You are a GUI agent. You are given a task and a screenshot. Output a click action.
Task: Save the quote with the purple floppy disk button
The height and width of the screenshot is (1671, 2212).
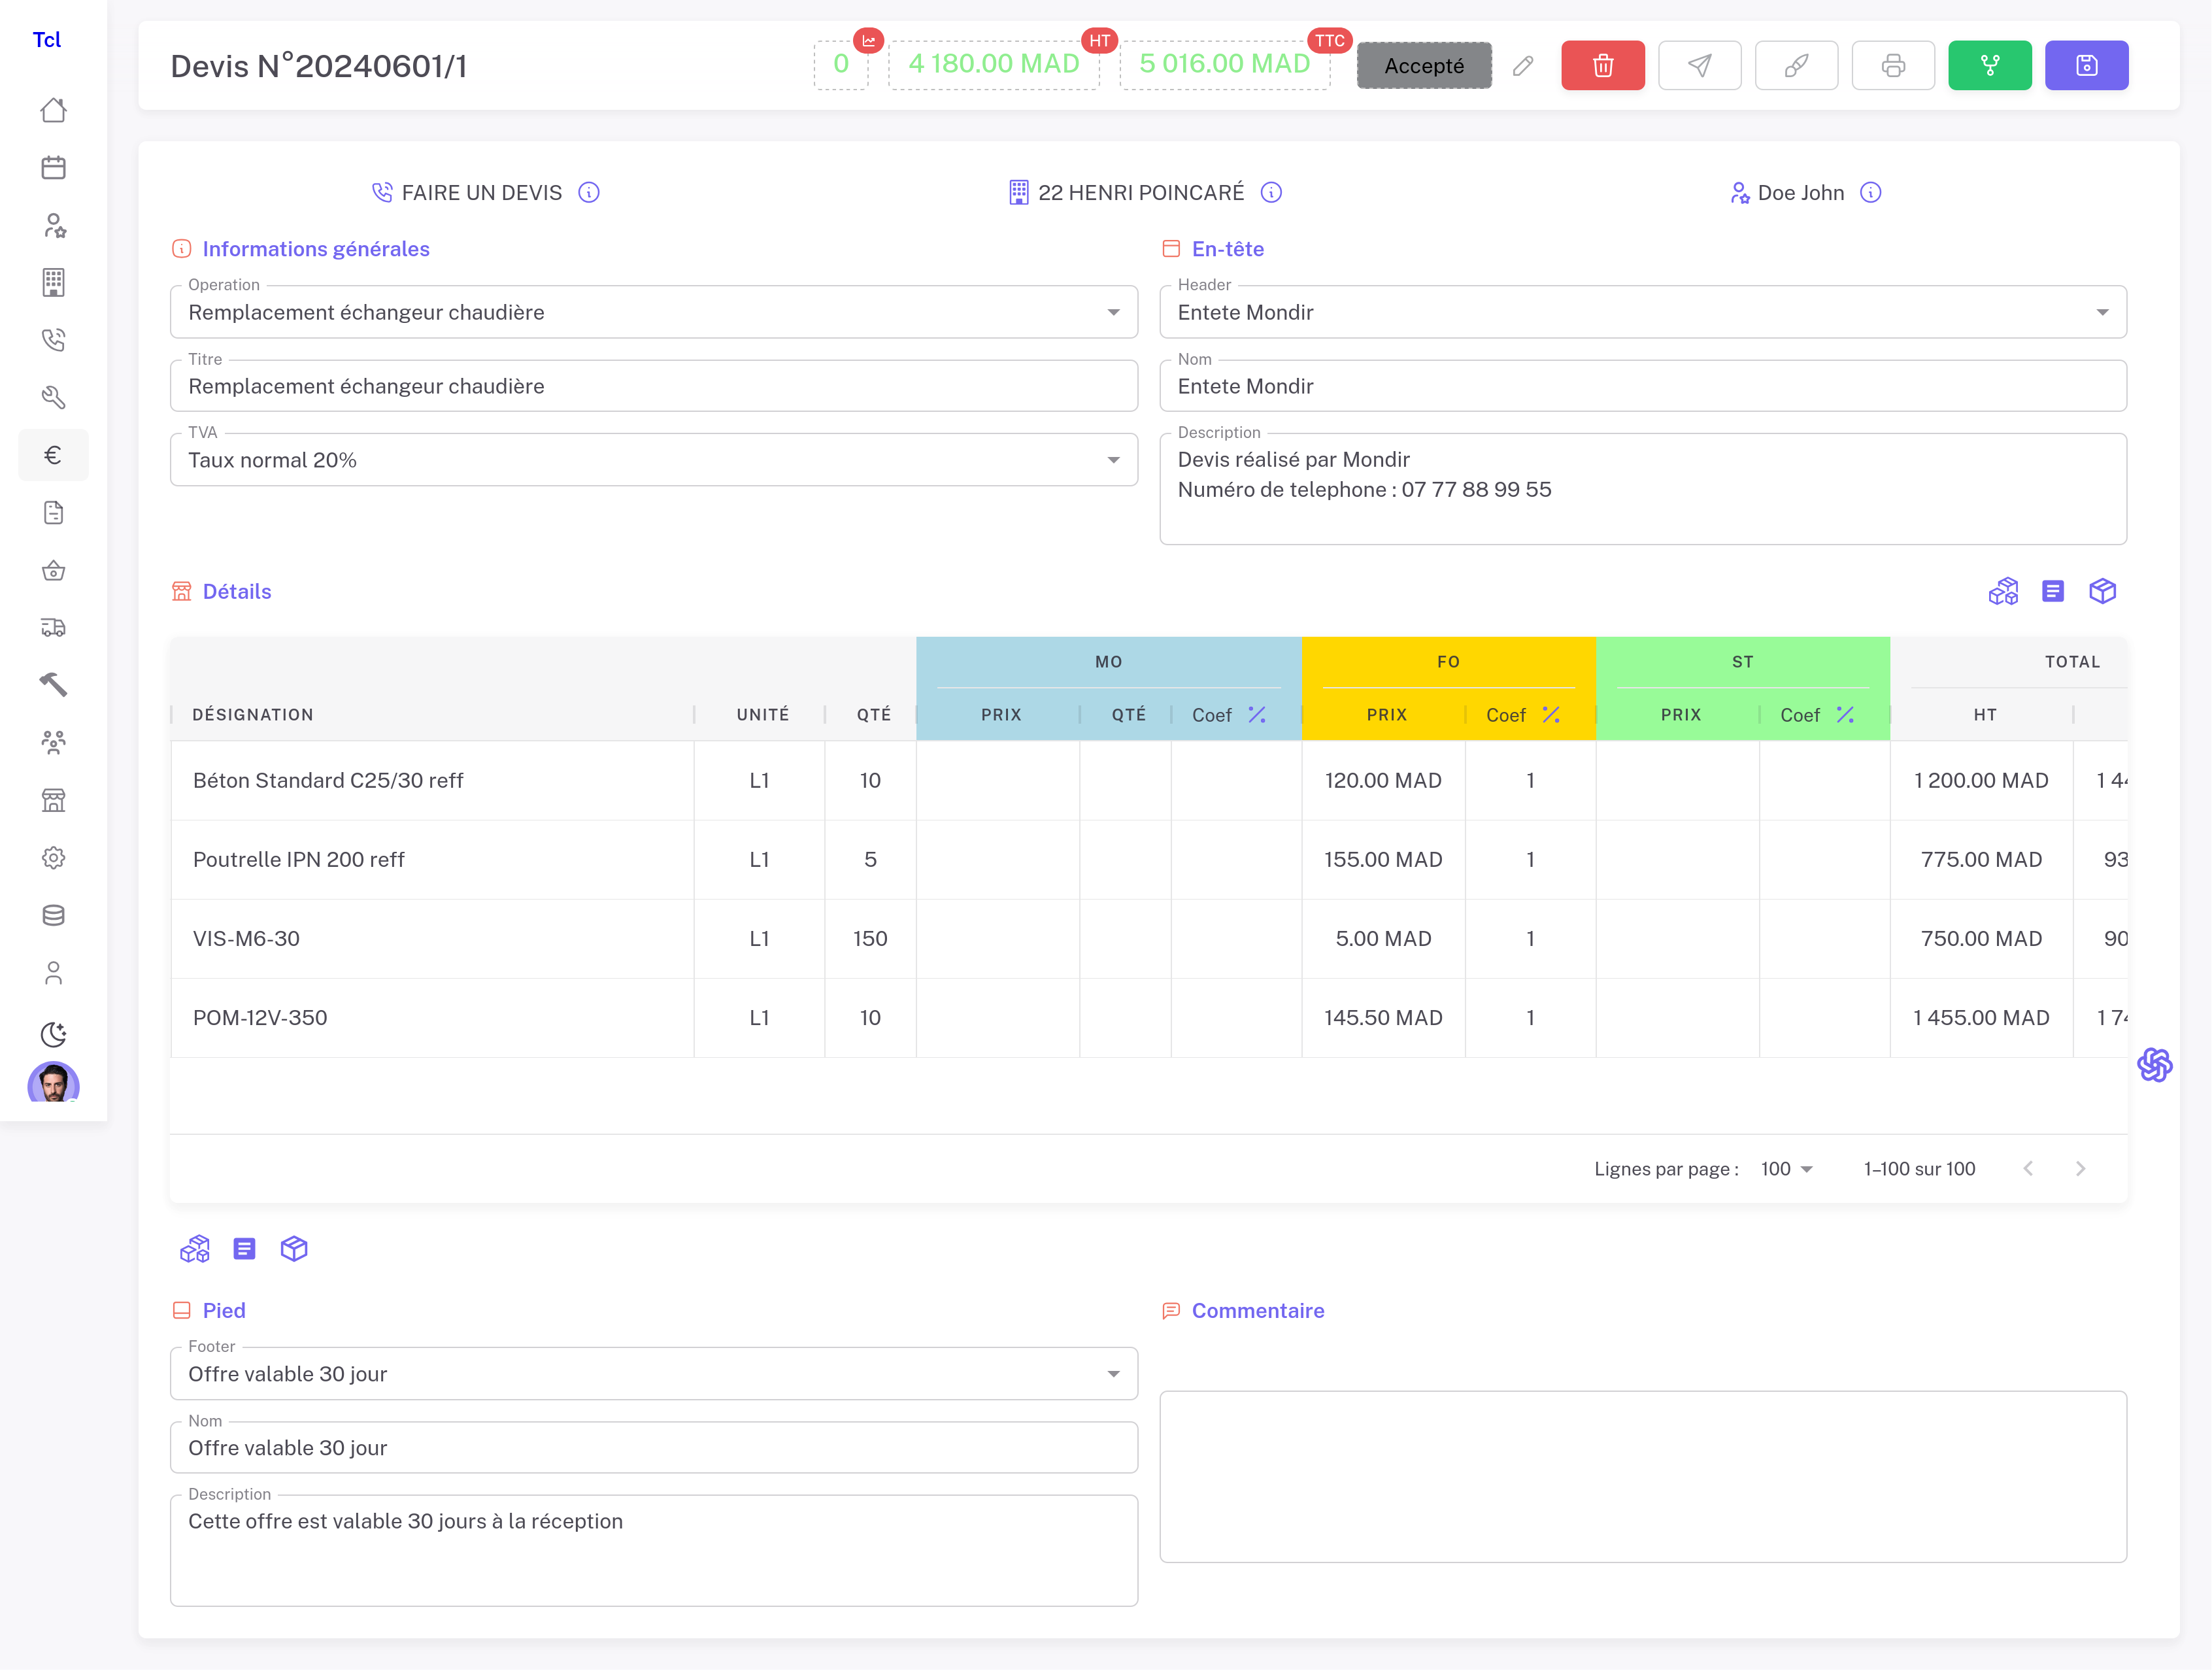tap(2086, 65)
